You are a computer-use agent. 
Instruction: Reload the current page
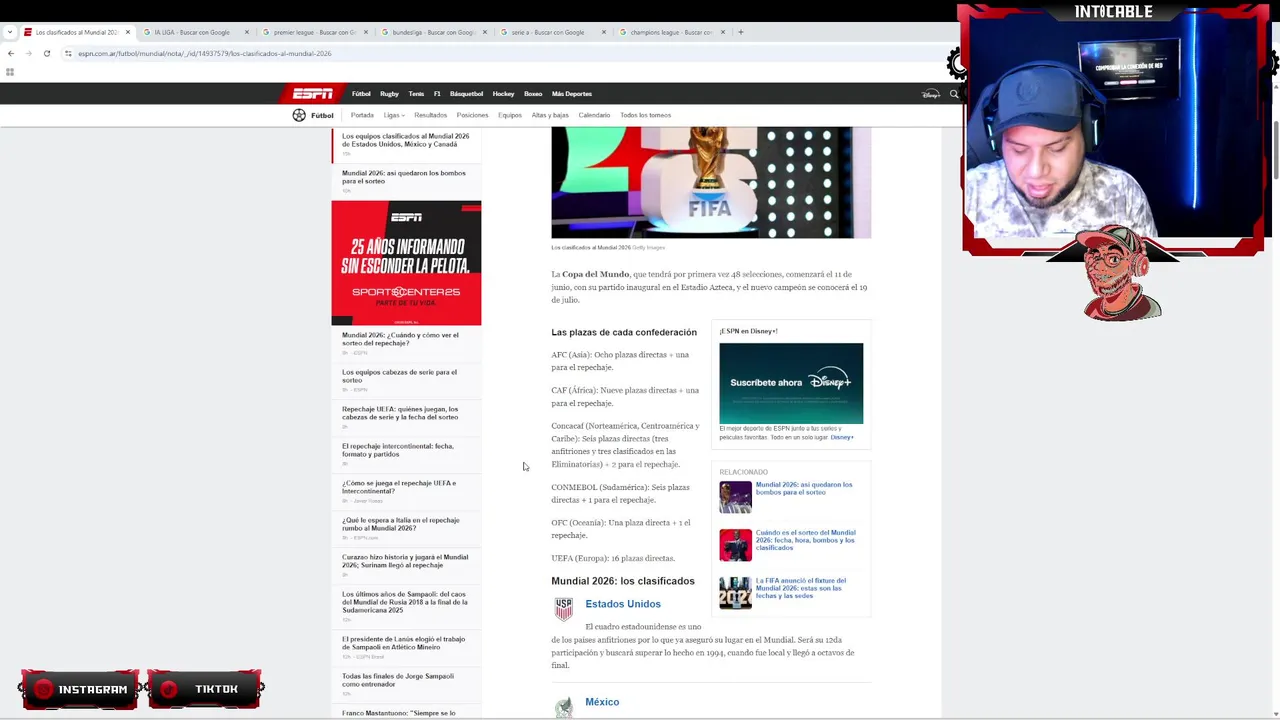coord(46,53)
